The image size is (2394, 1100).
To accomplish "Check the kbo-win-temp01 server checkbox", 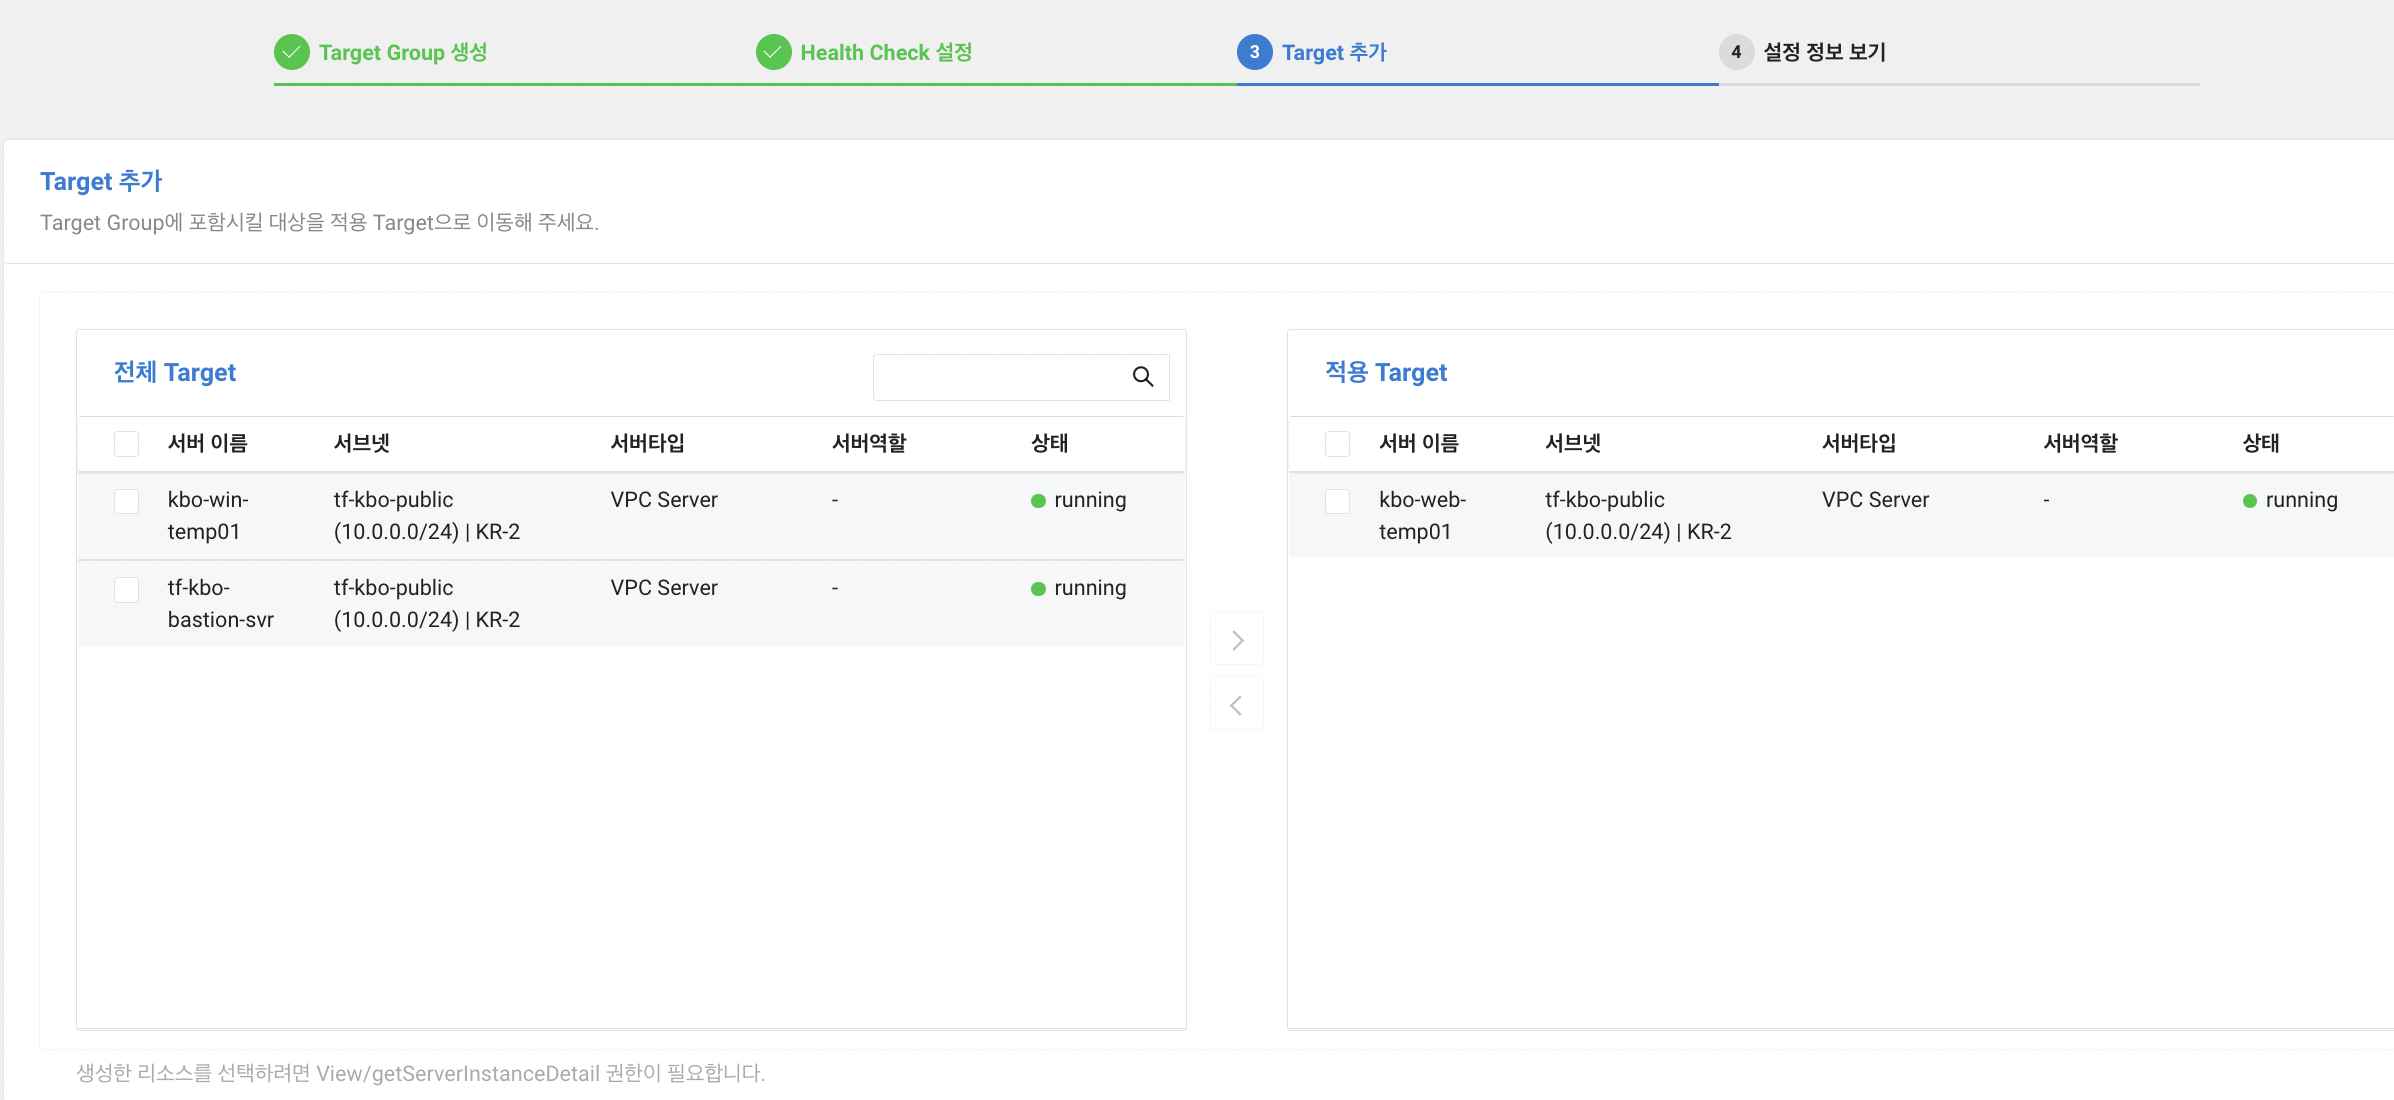I will tap(127, 501).
